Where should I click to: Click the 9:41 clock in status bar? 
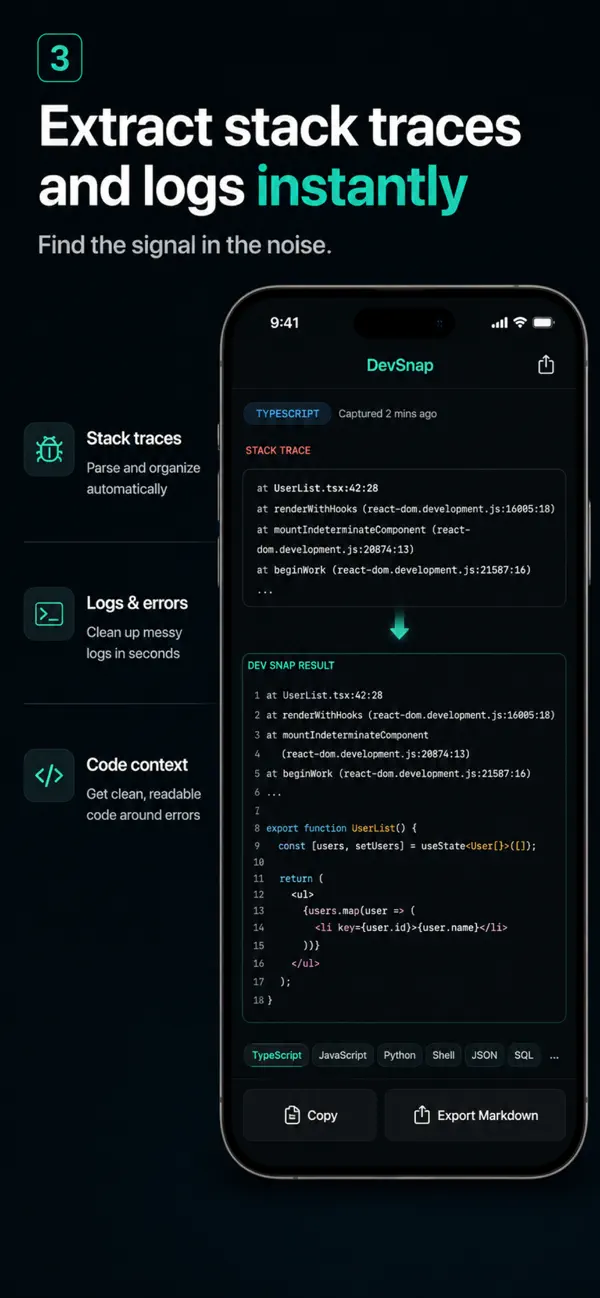285,322
